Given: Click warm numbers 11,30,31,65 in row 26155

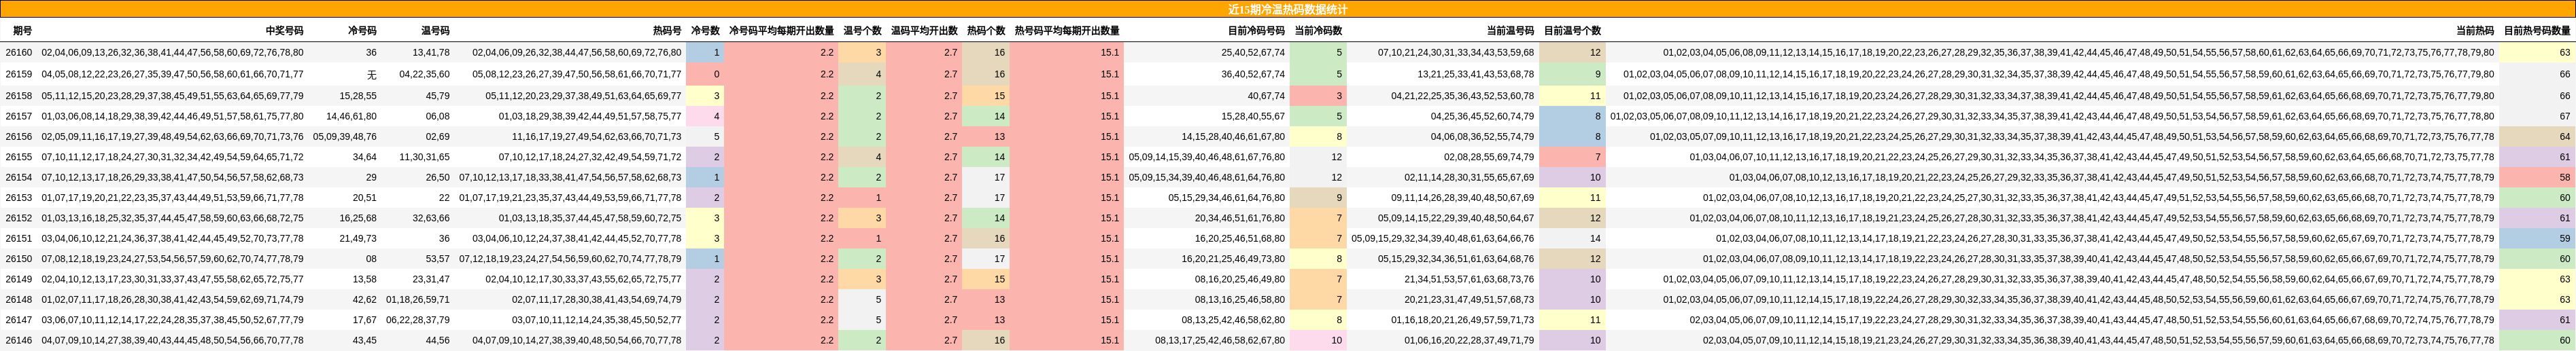Looking at the screenshot, I should [424, 157].
